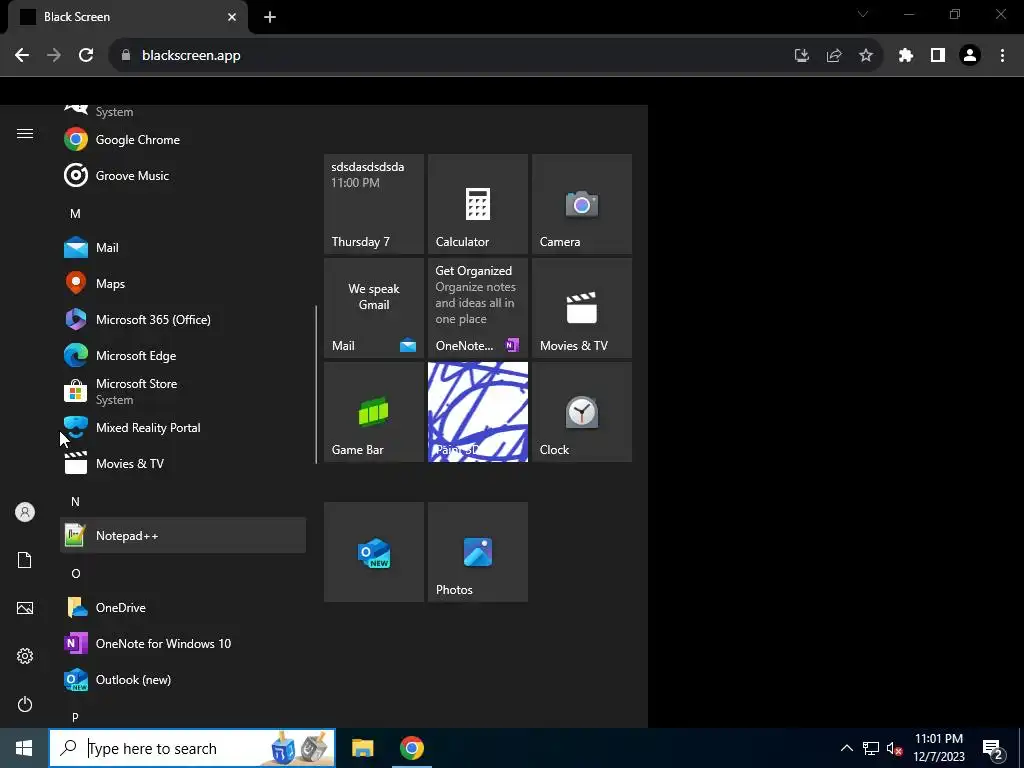The width and height of the screenshot is (1024, 768).
Task: Open Pictures from the Start sidebar
Action: click(x=25, y=608)
